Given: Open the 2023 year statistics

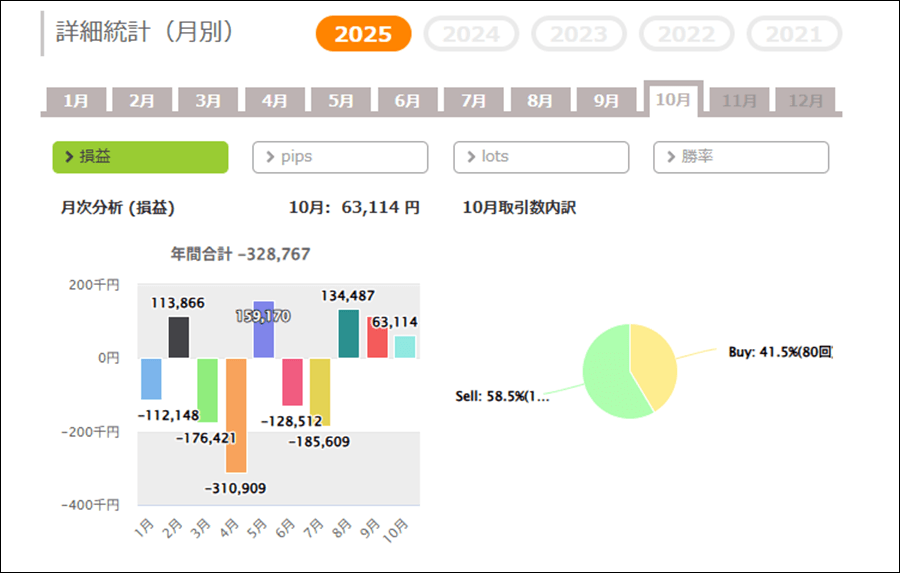Looking at the screenshot, I should pyautogui.click(x=579, y=34).
